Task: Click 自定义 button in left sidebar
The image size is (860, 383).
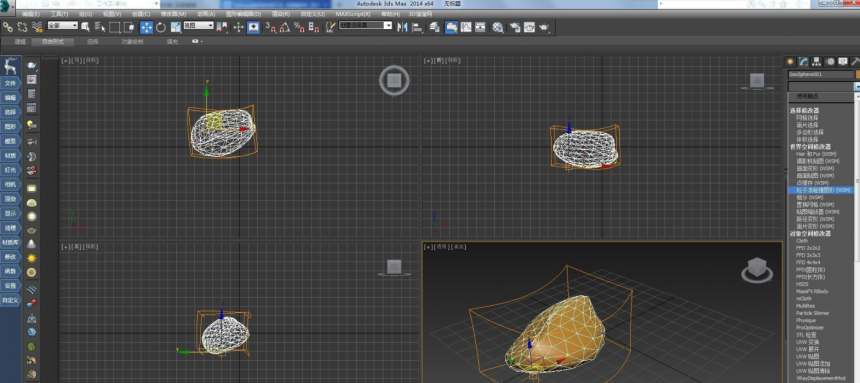Action: 10,300
